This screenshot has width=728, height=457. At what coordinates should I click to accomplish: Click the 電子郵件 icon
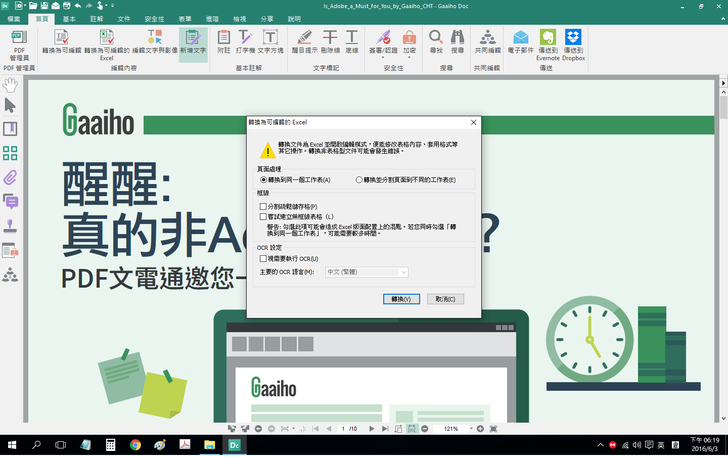(520, 43)
